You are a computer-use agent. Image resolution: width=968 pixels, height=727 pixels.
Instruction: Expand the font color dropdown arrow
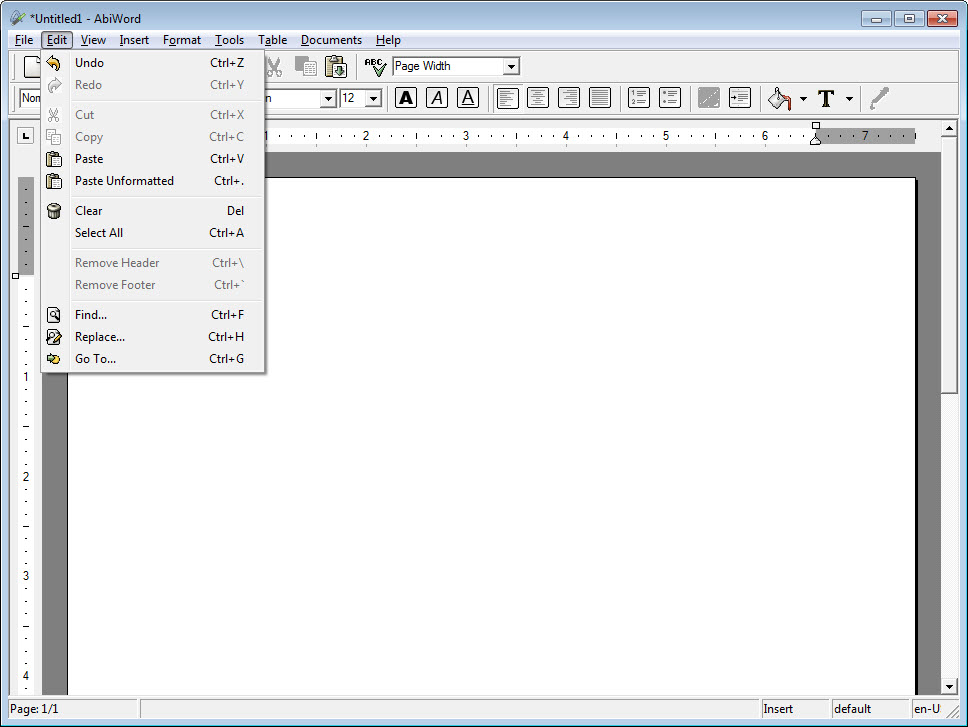coord(849,98)
